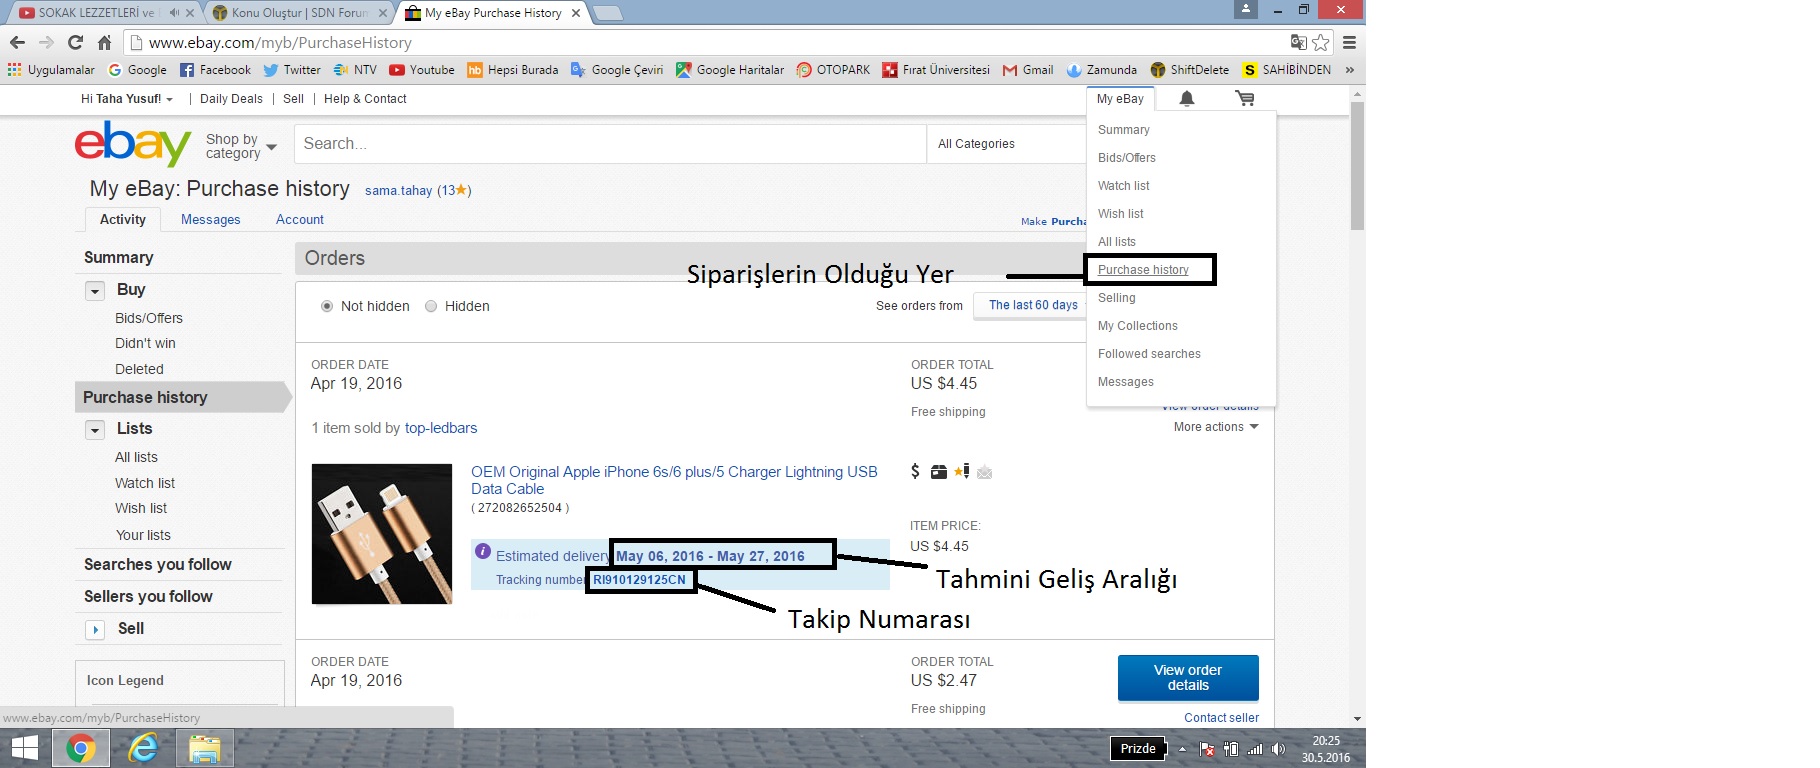The width and height of the screenshot is (1820, 768).
Task: Open Internet Explorer from the taskbar
Action: [x=143, y=748]
